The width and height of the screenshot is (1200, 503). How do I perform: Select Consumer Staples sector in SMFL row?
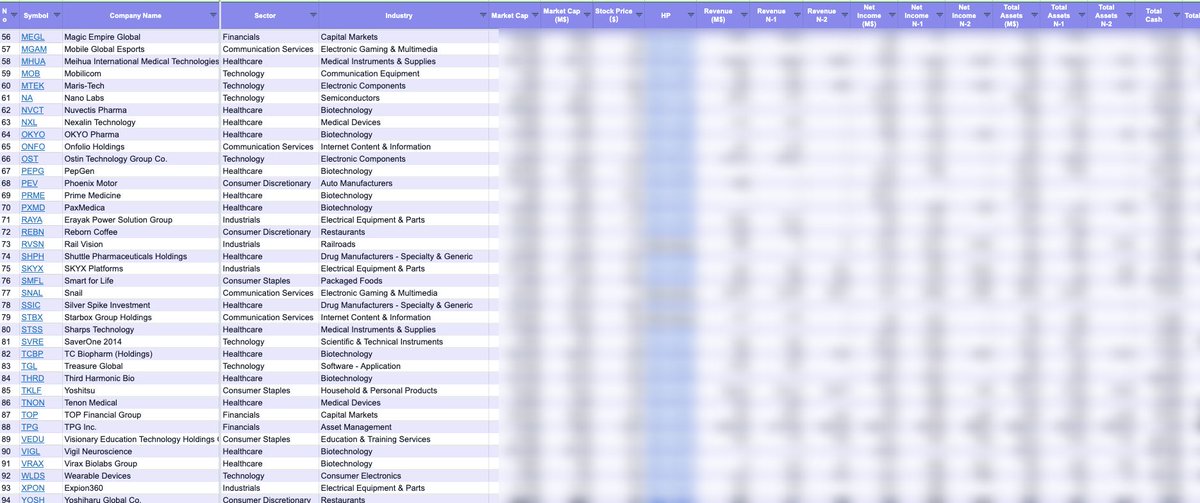tap(268, 281)
